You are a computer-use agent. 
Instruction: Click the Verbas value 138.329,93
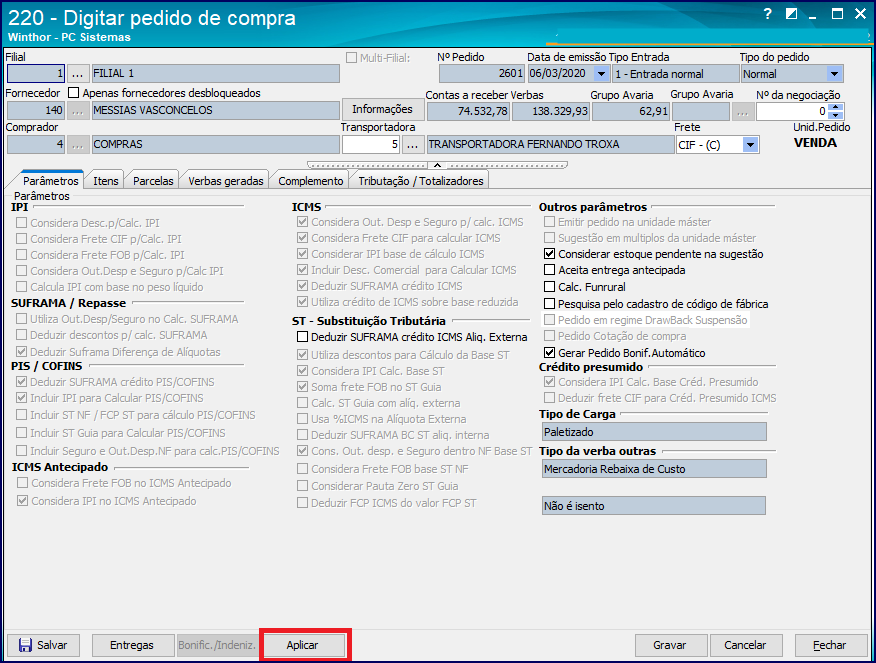[x=550, y=112]
